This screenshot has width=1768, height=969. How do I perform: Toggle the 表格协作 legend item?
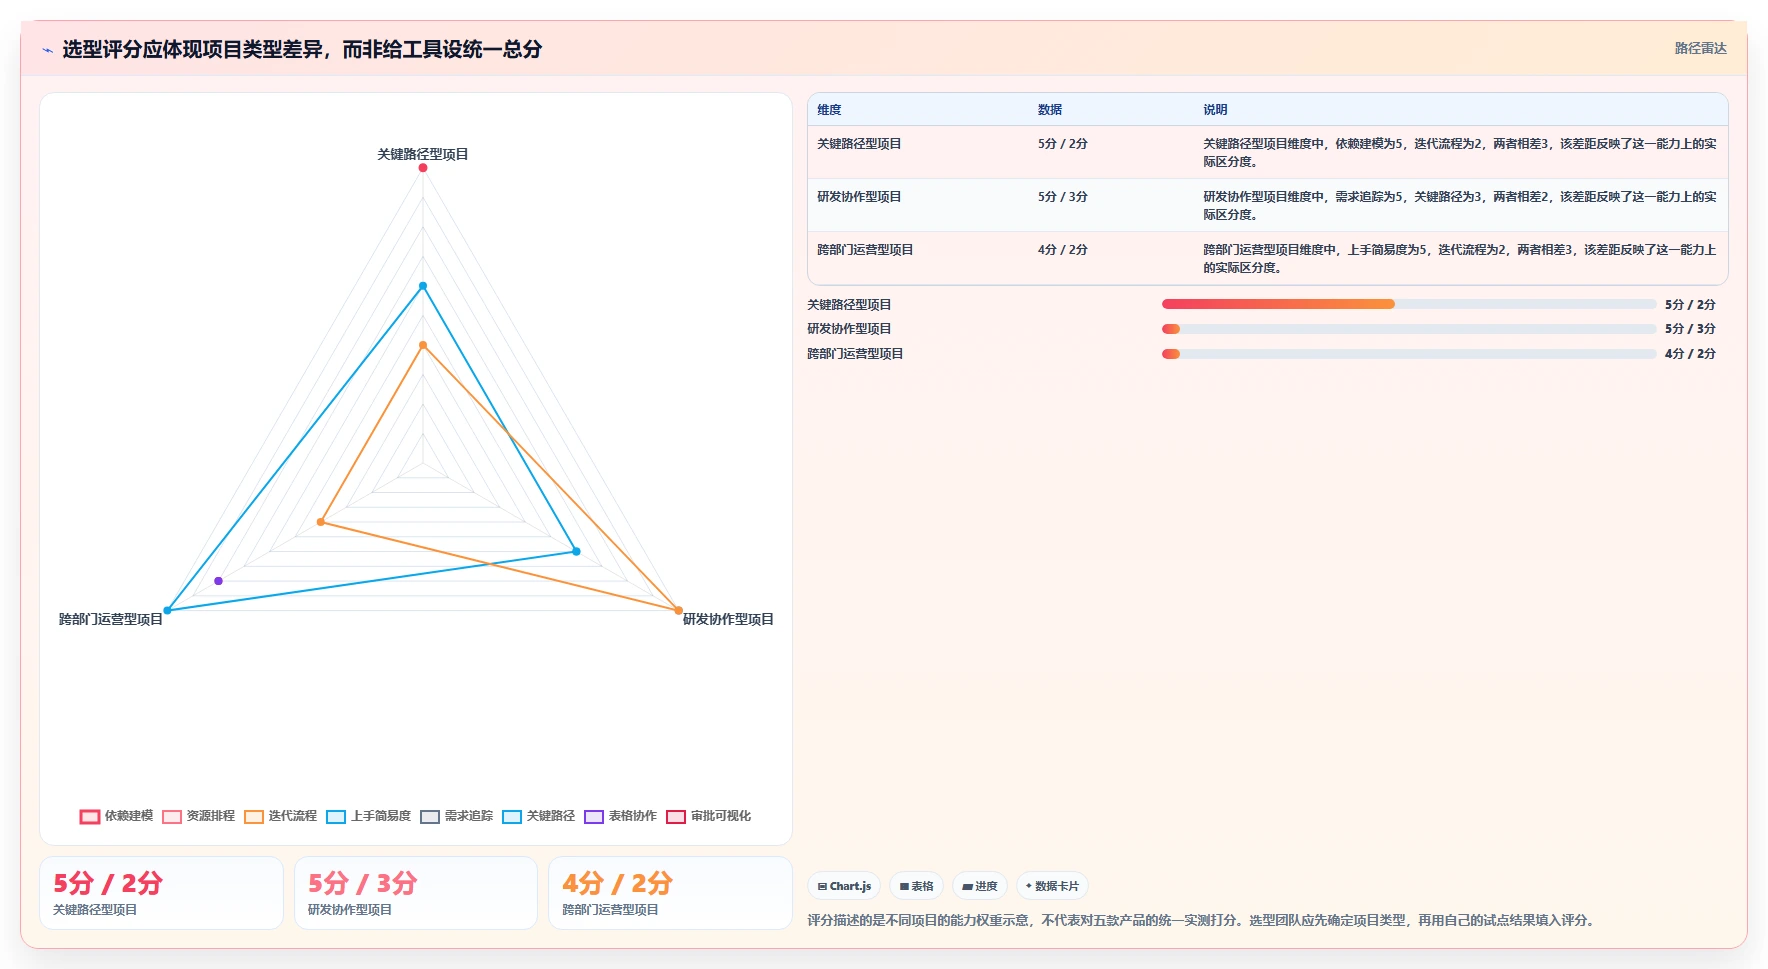pyautogui.click(x=621, y=816)
